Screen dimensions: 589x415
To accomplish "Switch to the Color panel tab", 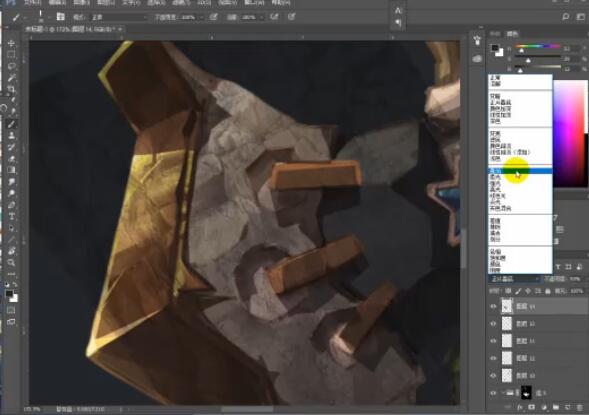I will 512,33.
